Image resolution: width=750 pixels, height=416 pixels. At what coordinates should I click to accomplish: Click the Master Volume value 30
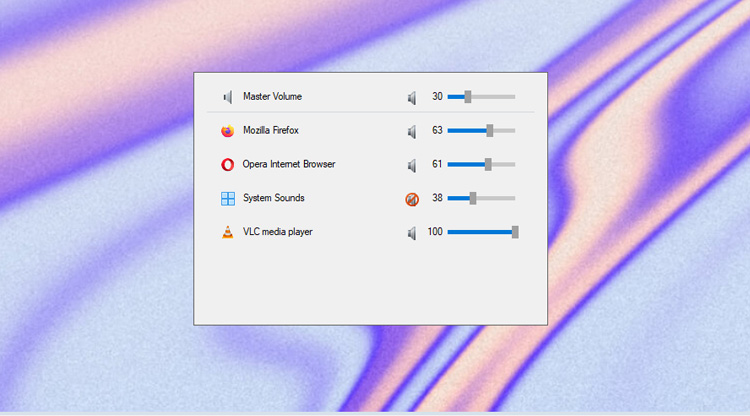click(x=437, y=97)
